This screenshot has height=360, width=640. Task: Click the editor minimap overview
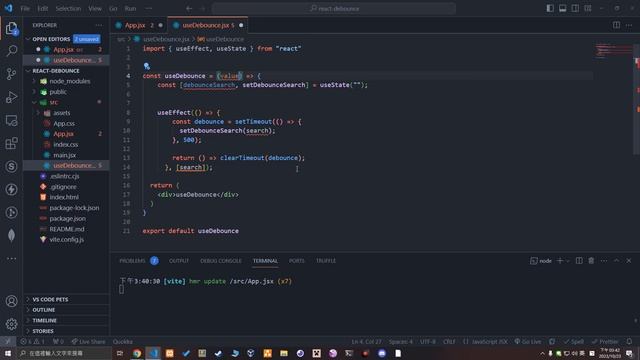point(613,51)
